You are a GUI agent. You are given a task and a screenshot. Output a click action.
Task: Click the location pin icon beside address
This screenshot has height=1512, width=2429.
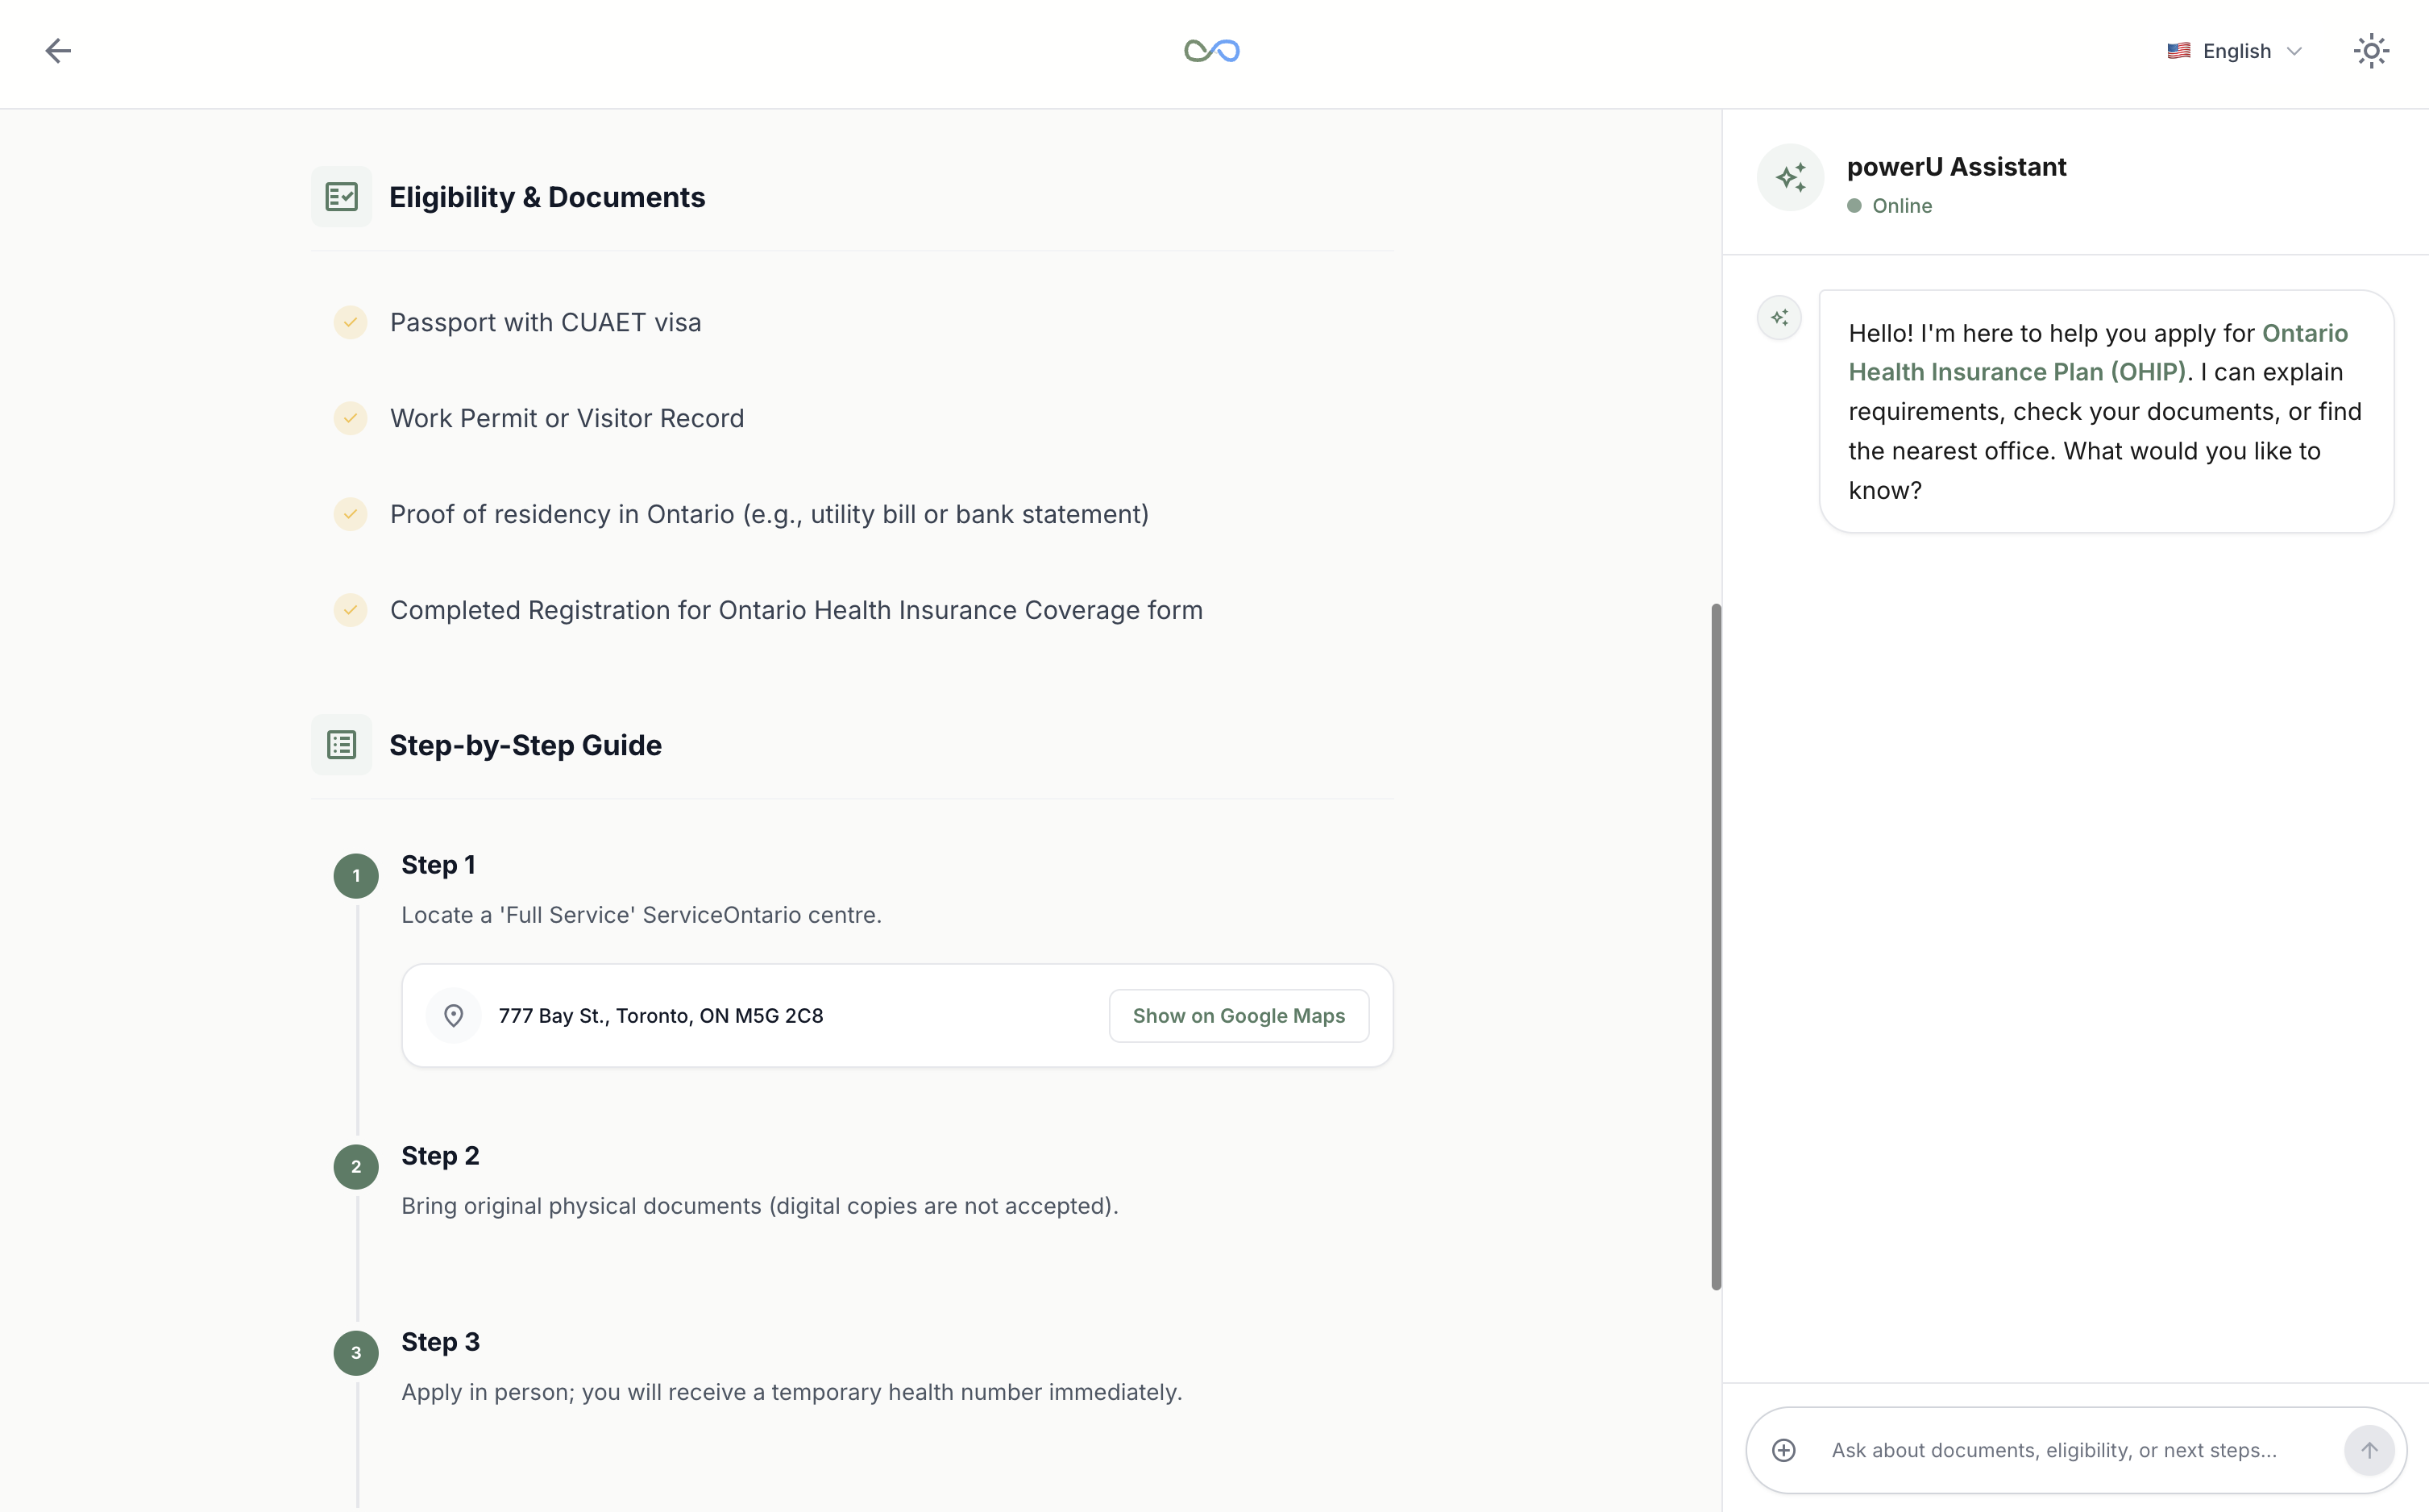[453, 1016]
